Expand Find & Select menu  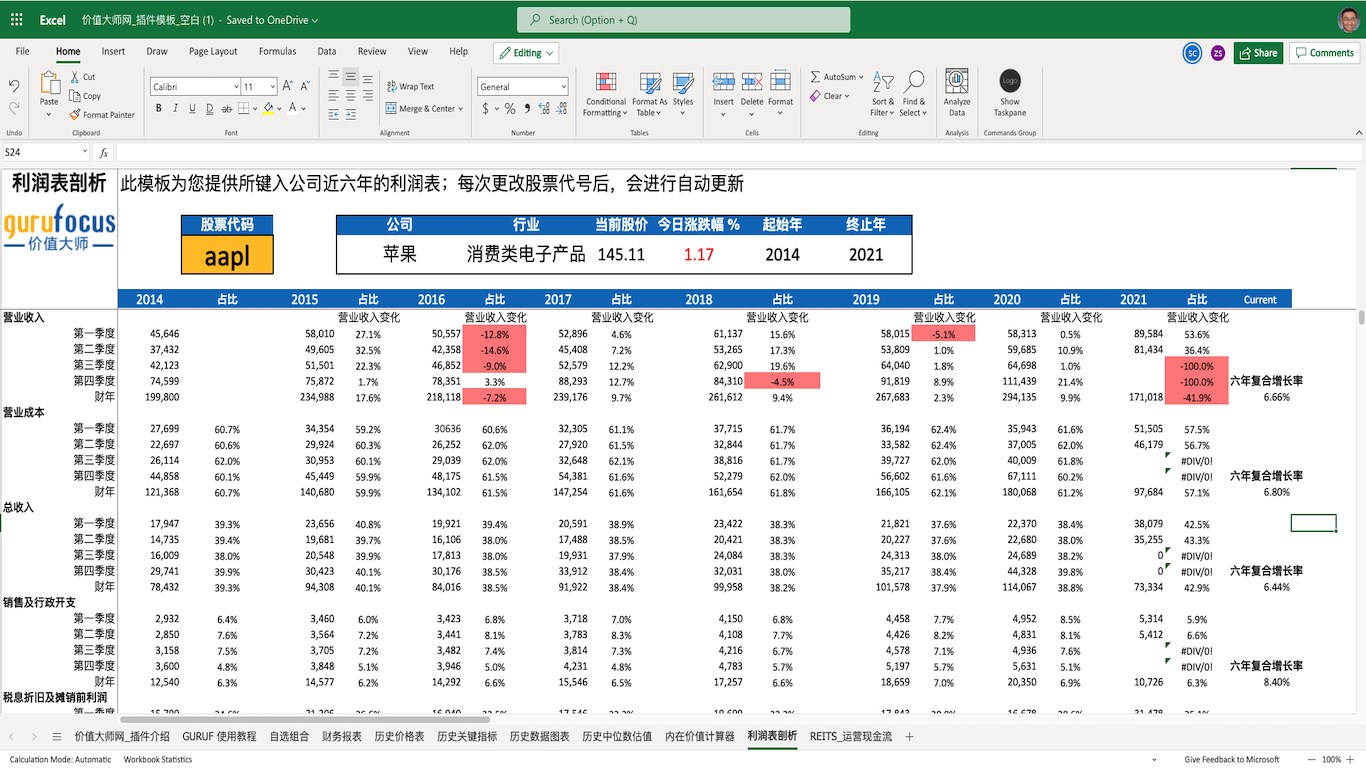pos(912,94)
